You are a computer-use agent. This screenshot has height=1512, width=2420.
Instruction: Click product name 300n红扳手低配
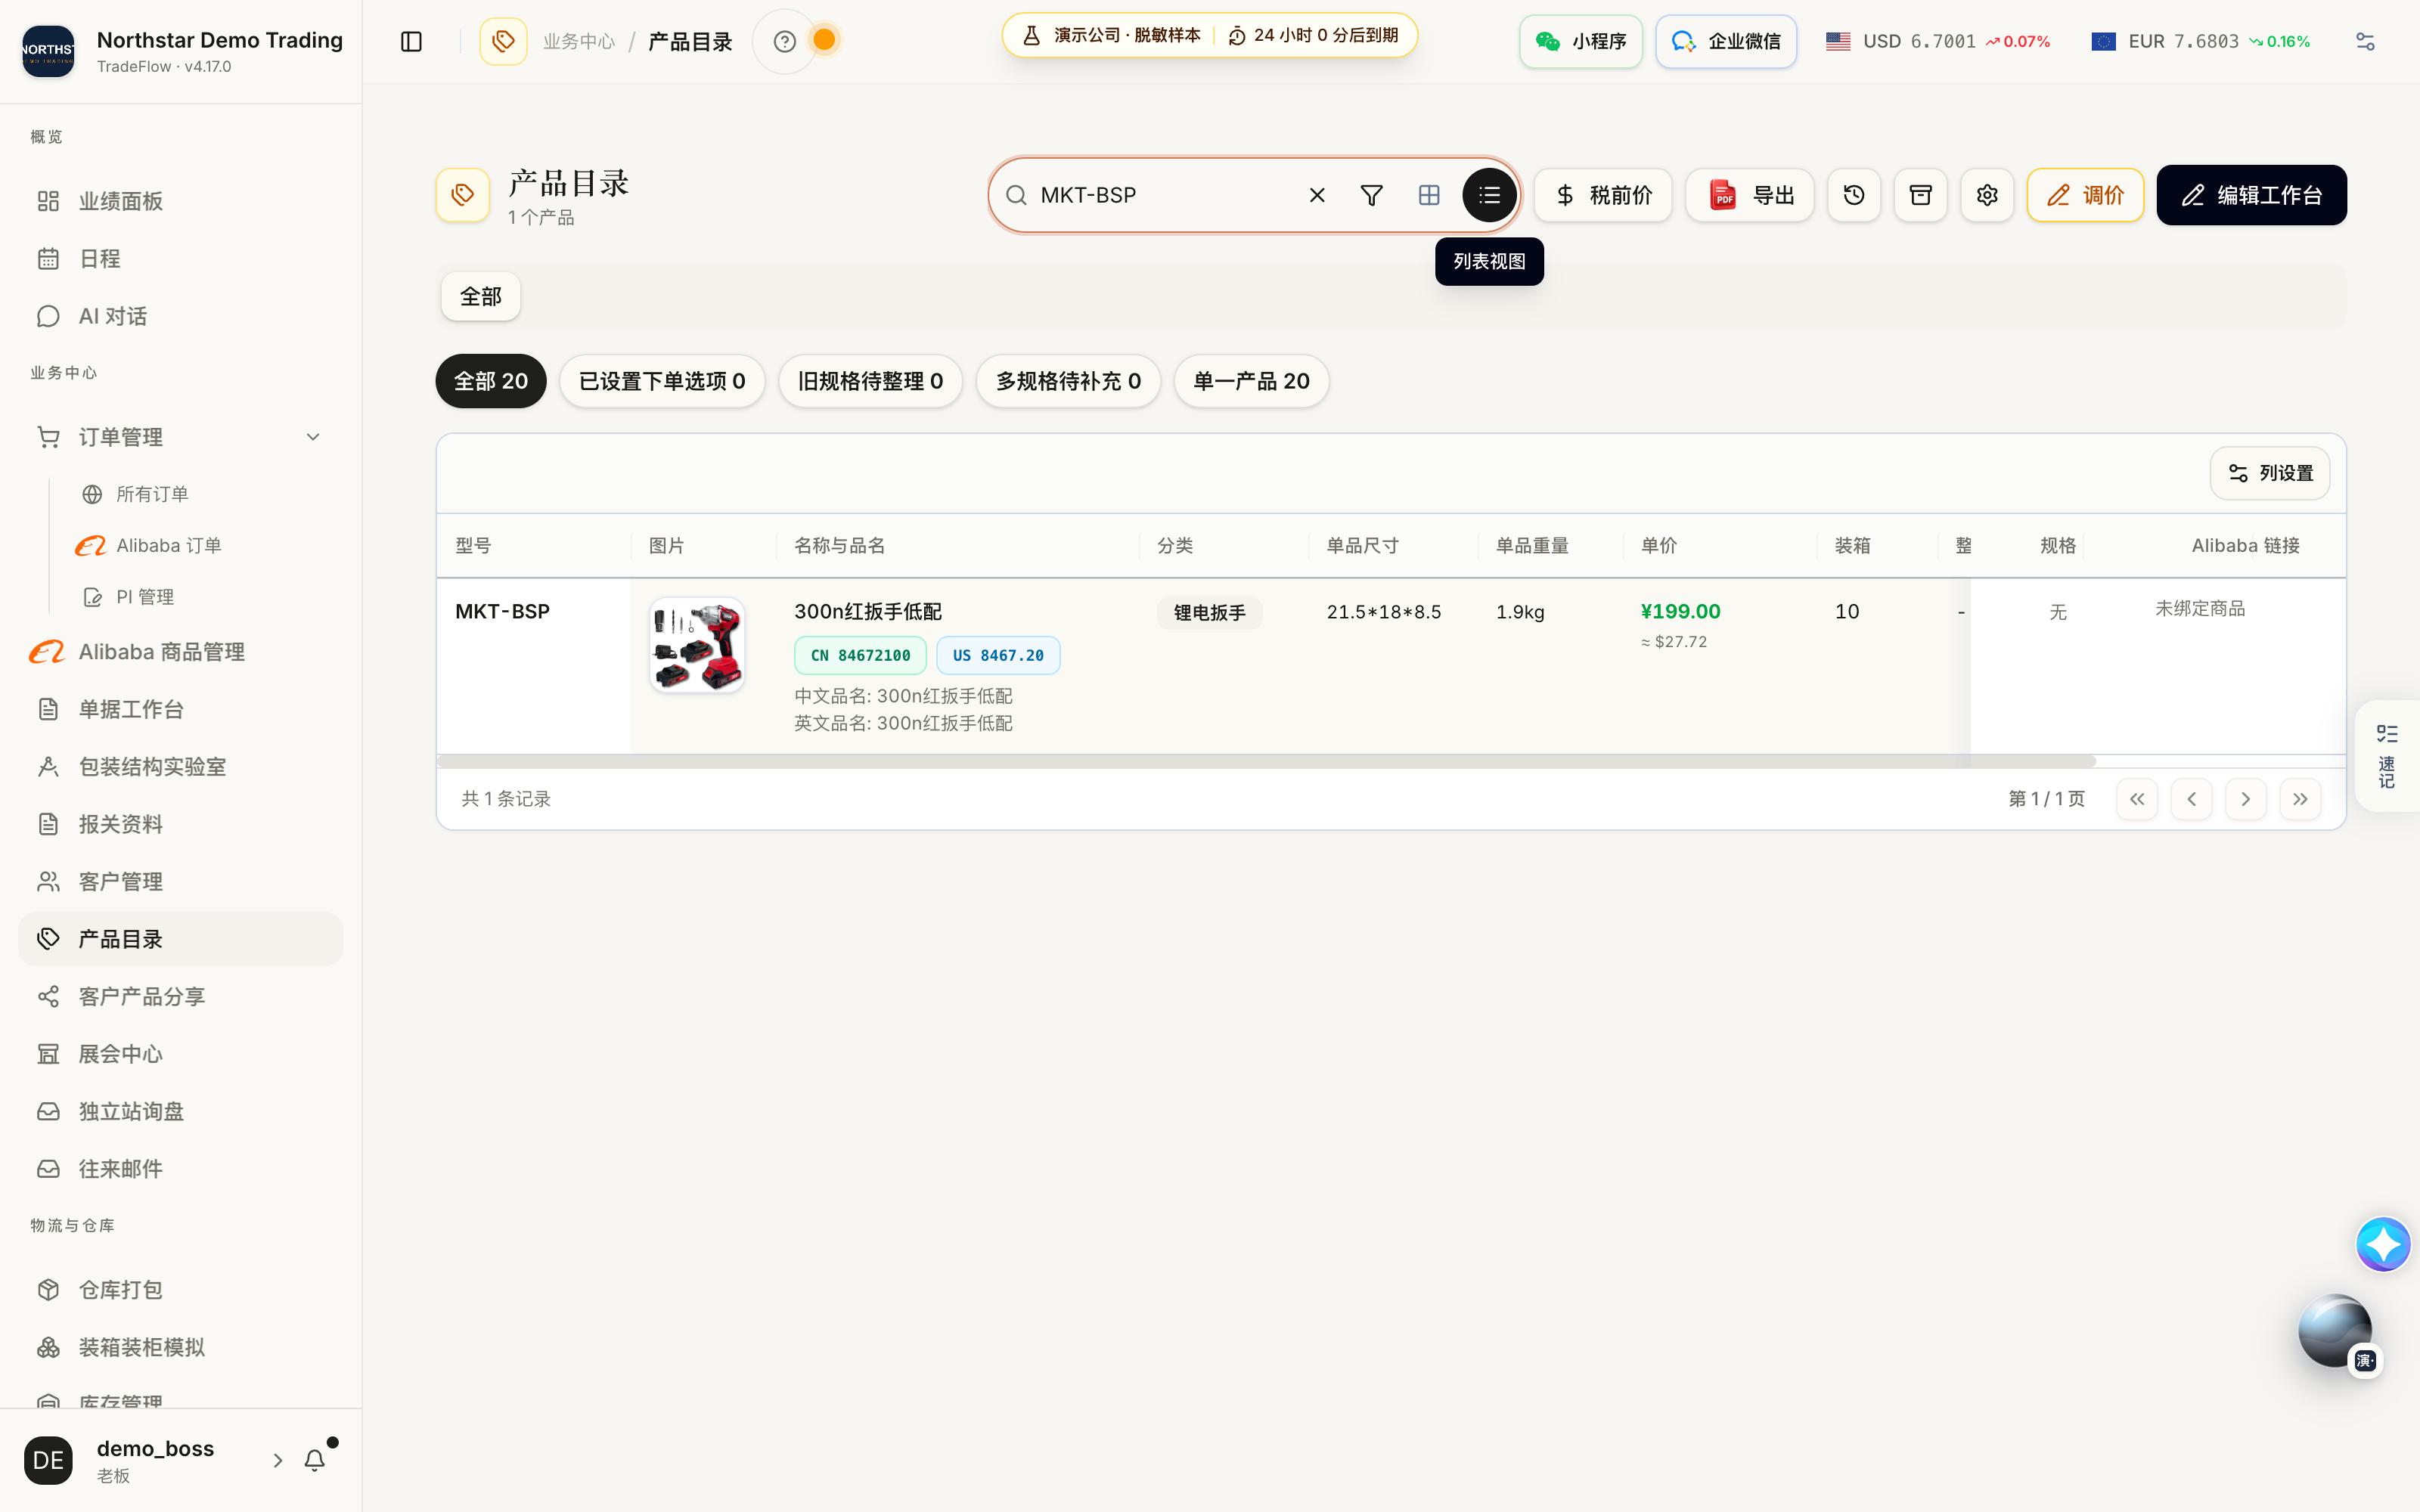click(868, 611)
